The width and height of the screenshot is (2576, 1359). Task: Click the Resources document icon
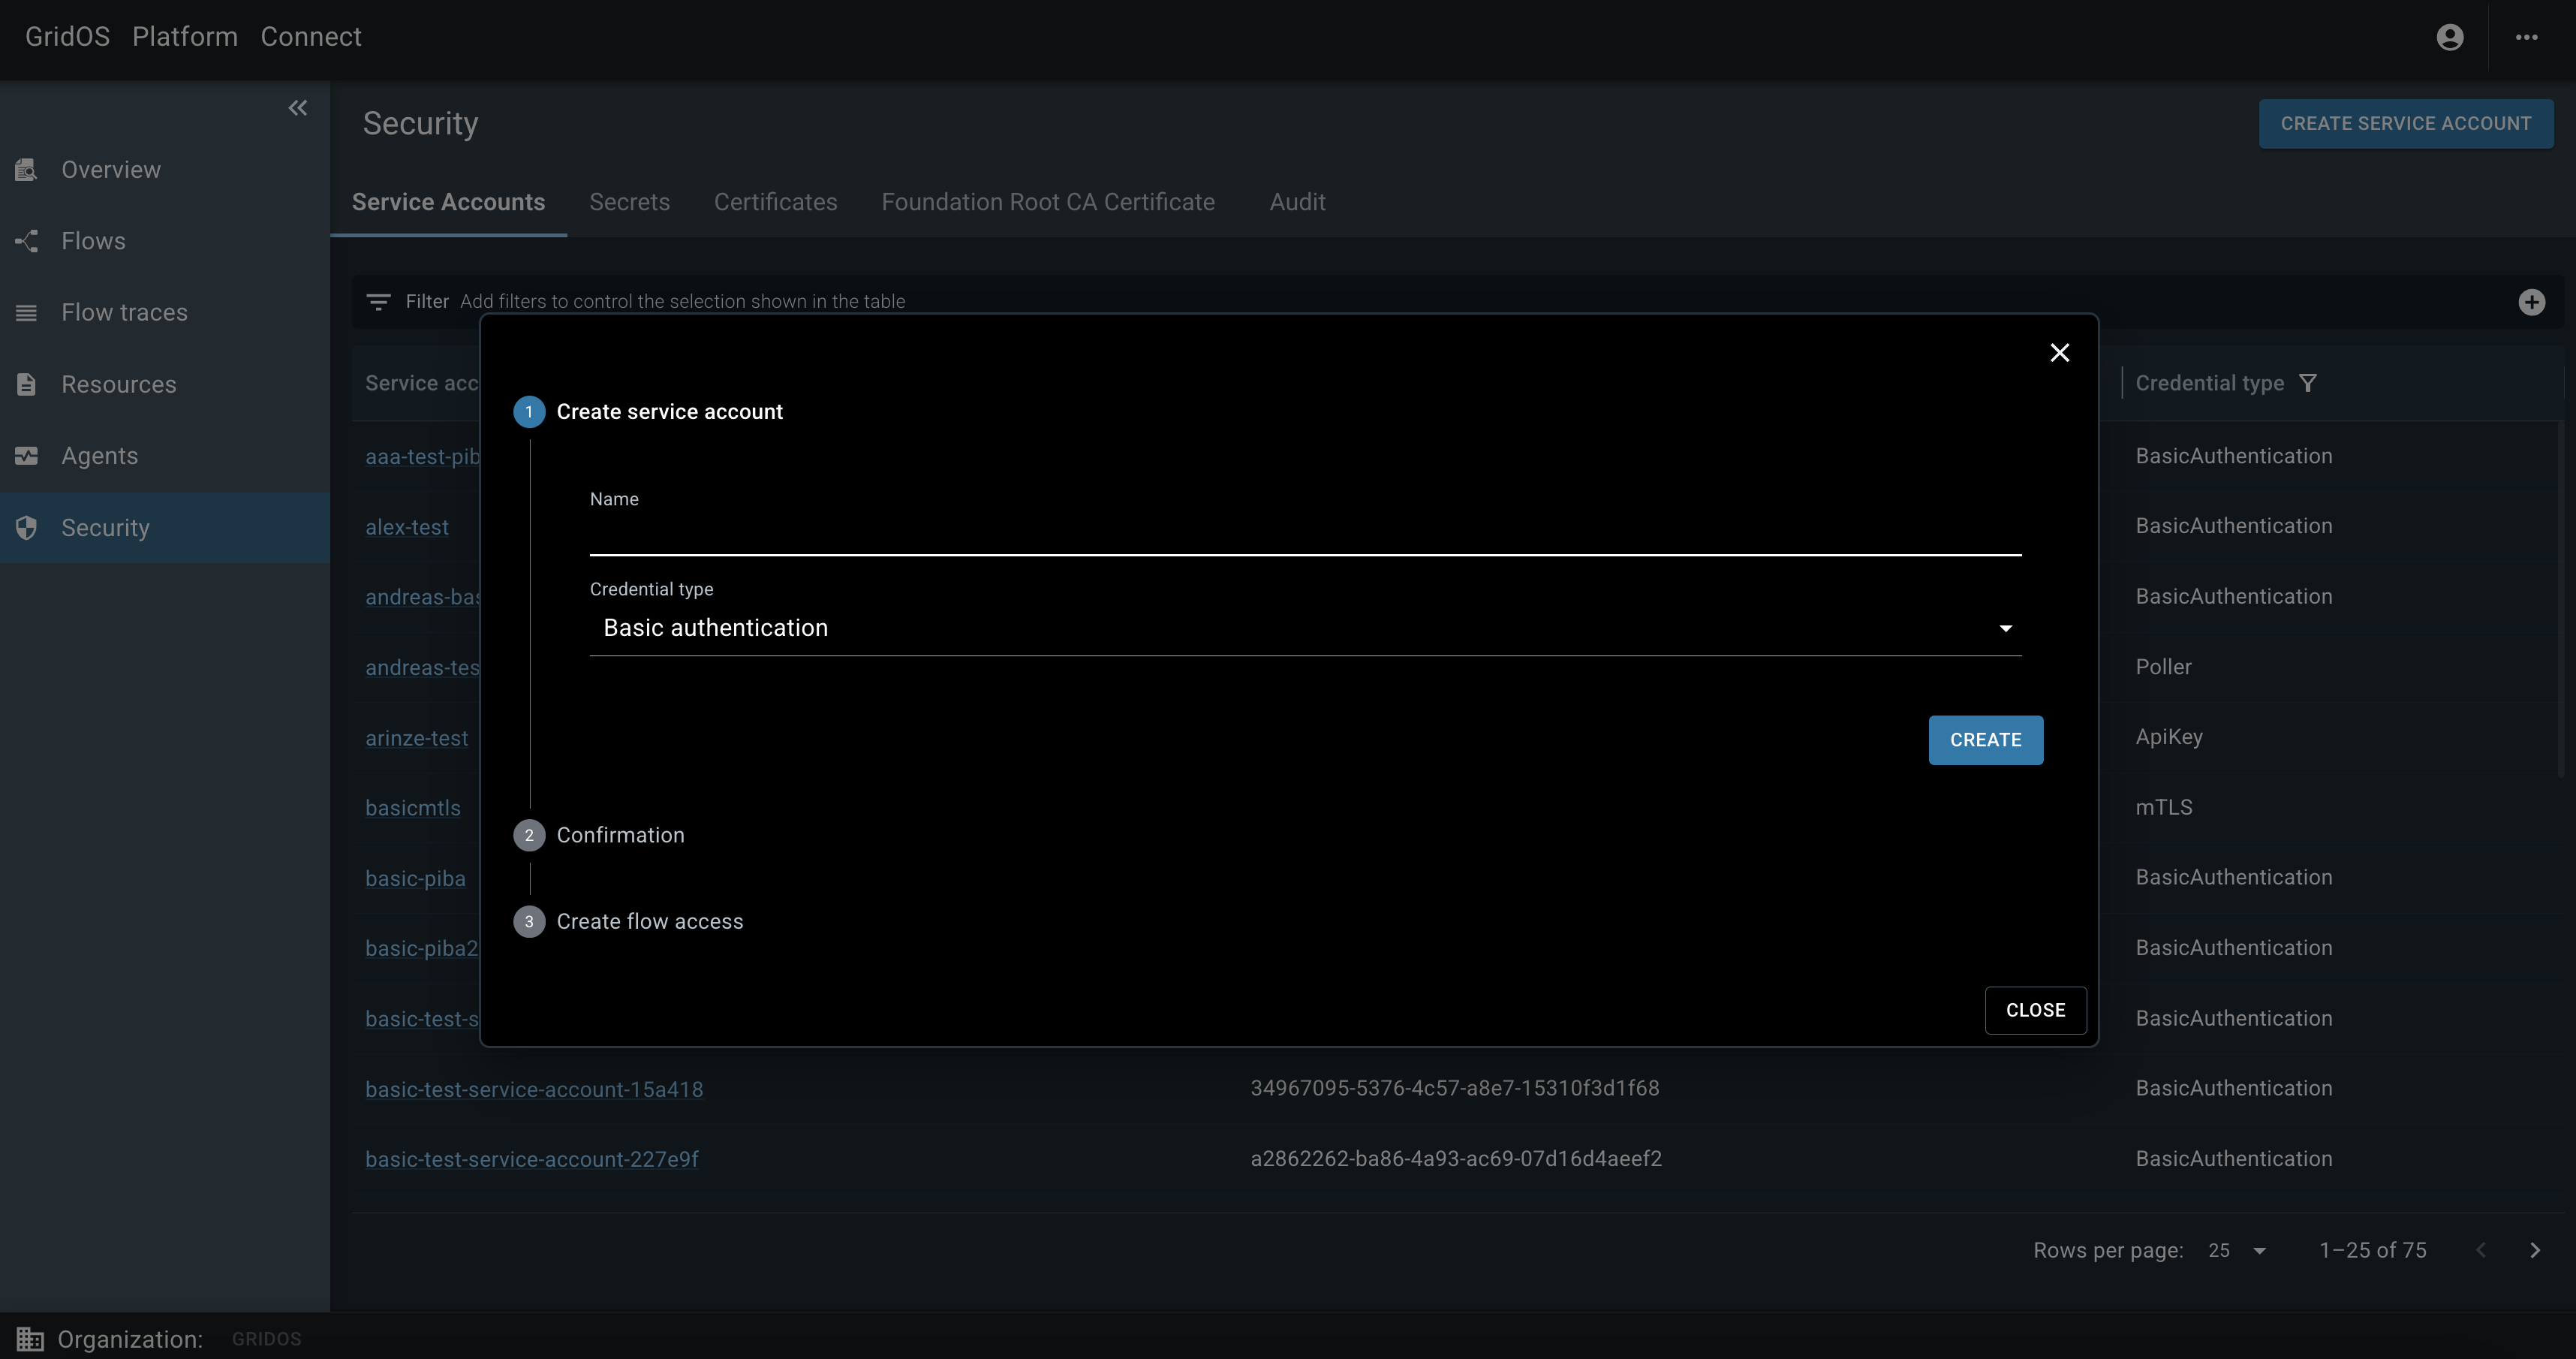26,384
